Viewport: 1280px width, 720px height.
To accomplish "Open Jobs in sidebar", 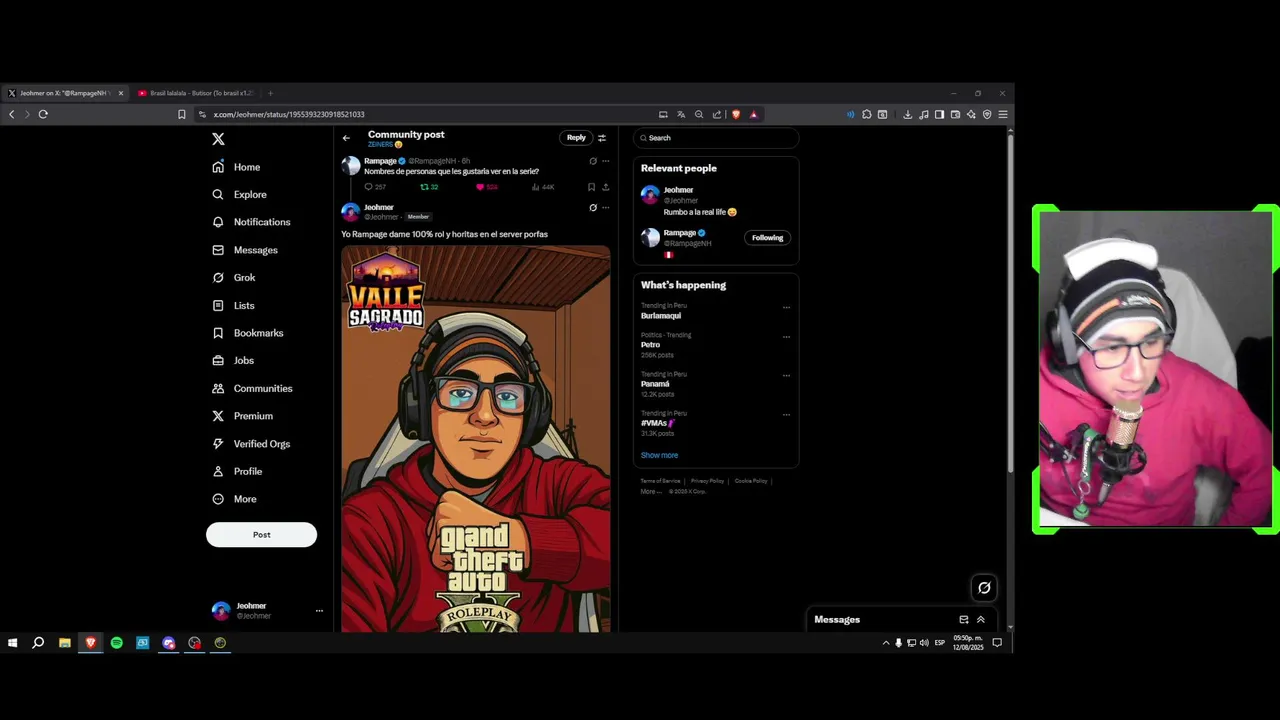I will click(233, 361).
